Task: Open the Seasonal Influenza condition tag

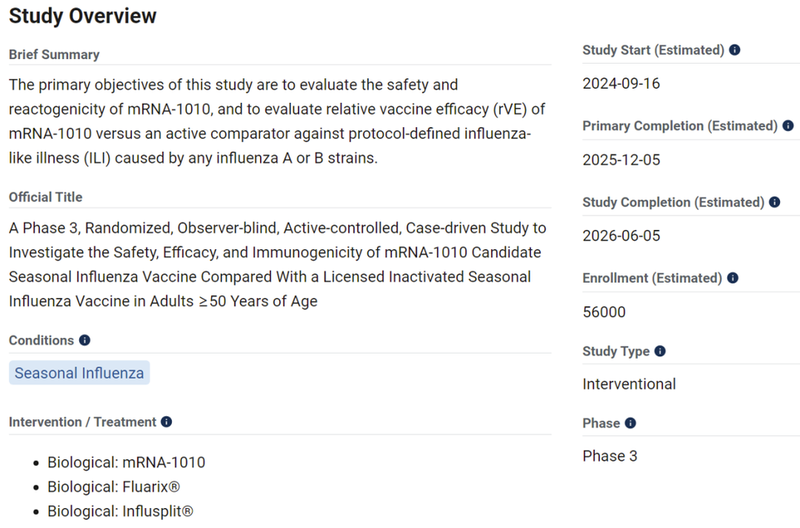Action: point(79,373)
